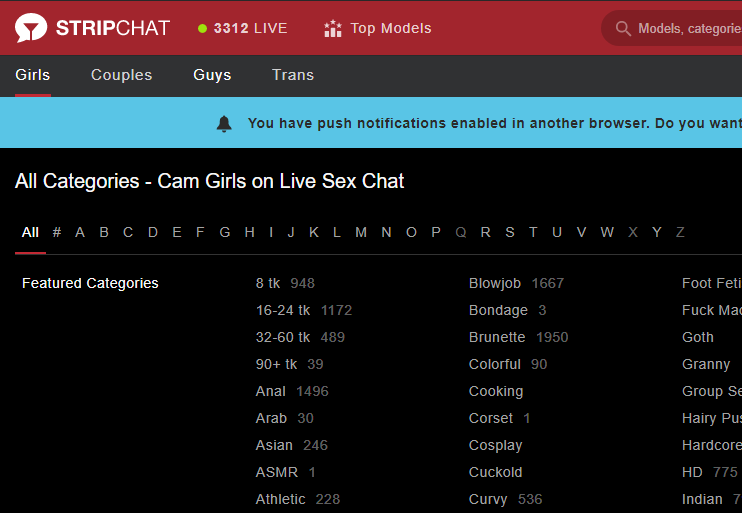Filter categories by letter U

point(557,232)
